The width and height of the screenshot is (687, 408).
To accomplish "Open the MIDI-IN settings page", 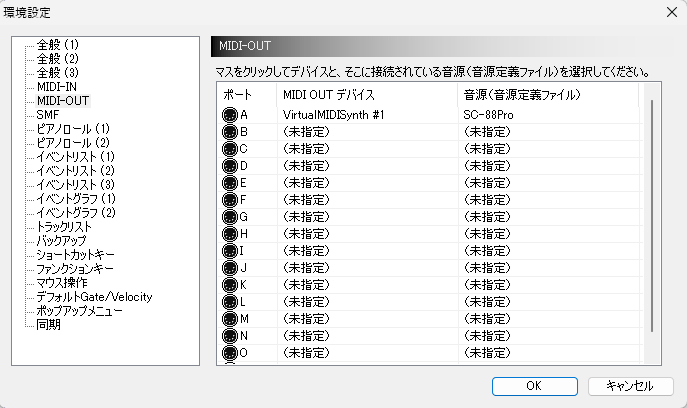I will (x=57, y=87).
